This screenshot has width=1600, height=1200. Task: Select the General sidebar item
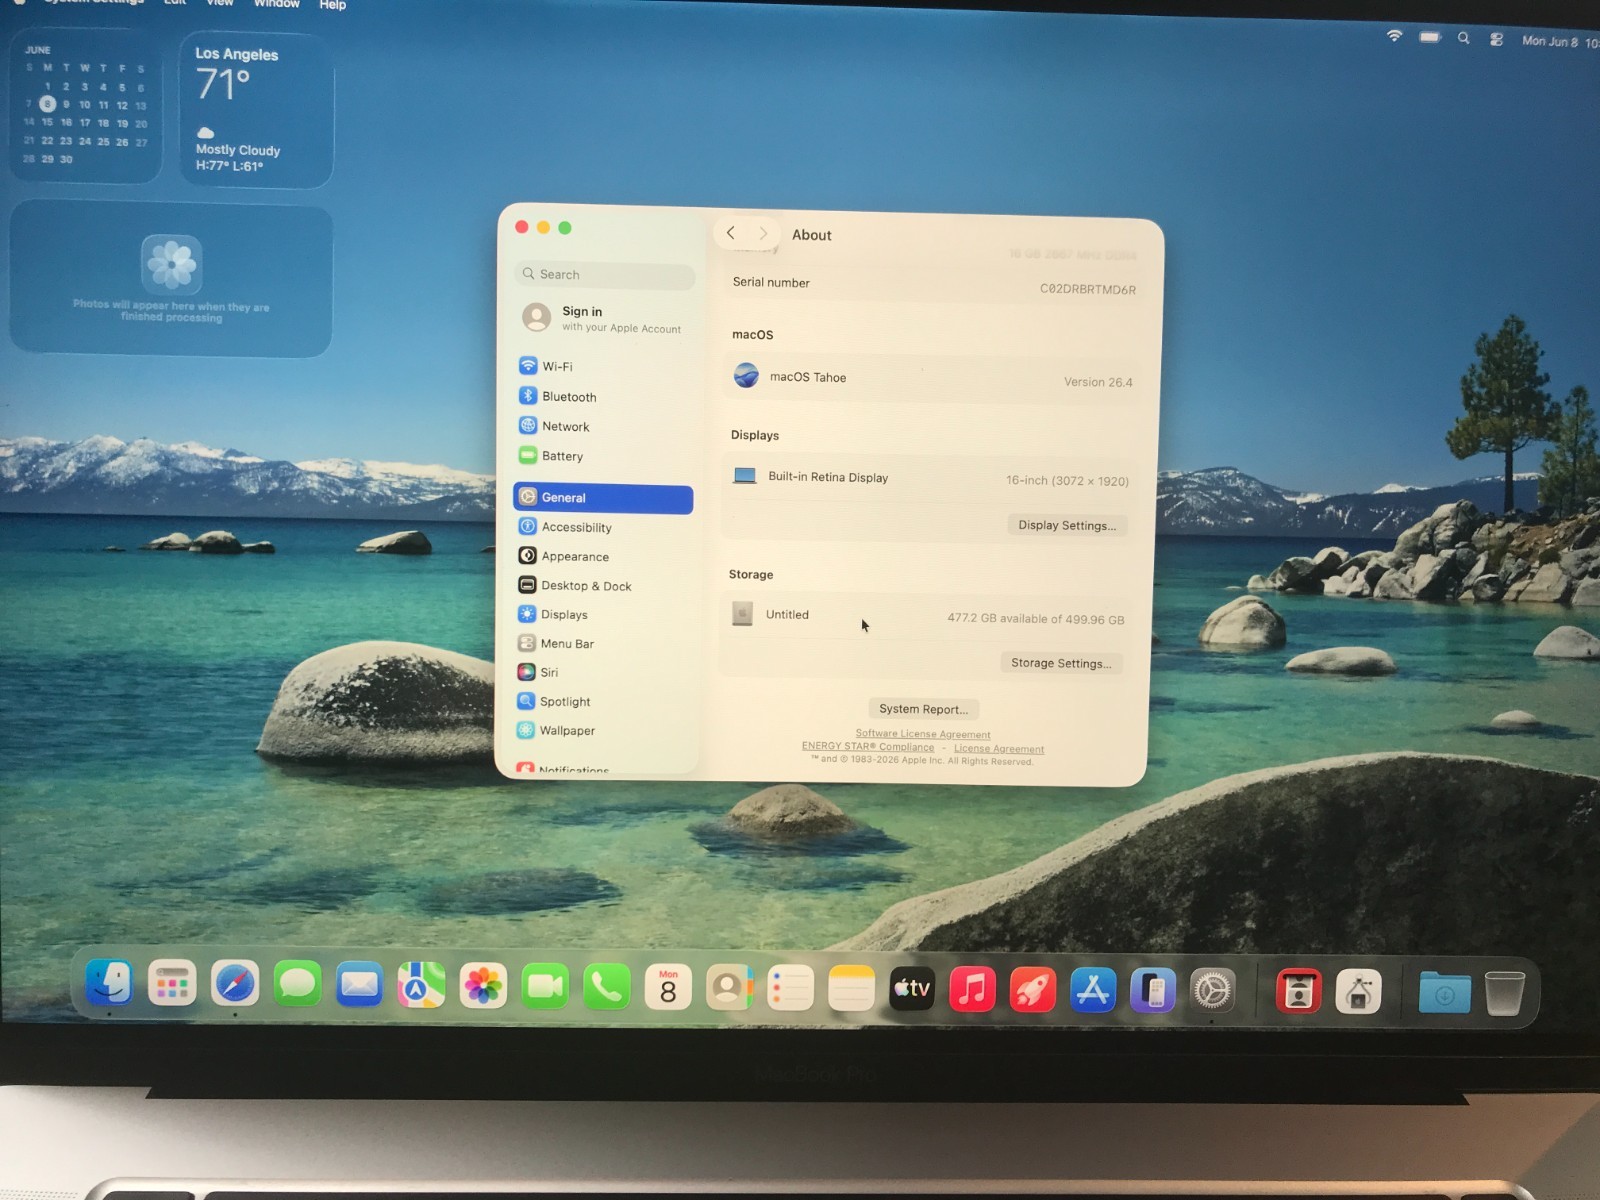point(603,498)
